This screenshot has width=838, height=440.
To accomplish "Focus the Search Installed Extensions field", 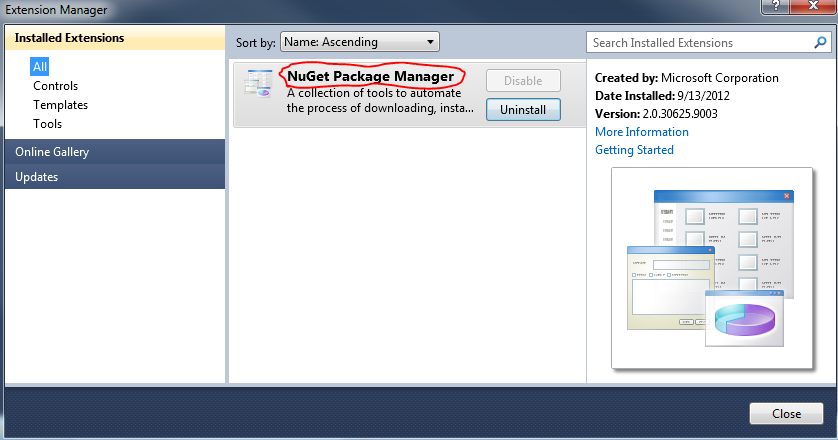I will [x=709, y=43].
